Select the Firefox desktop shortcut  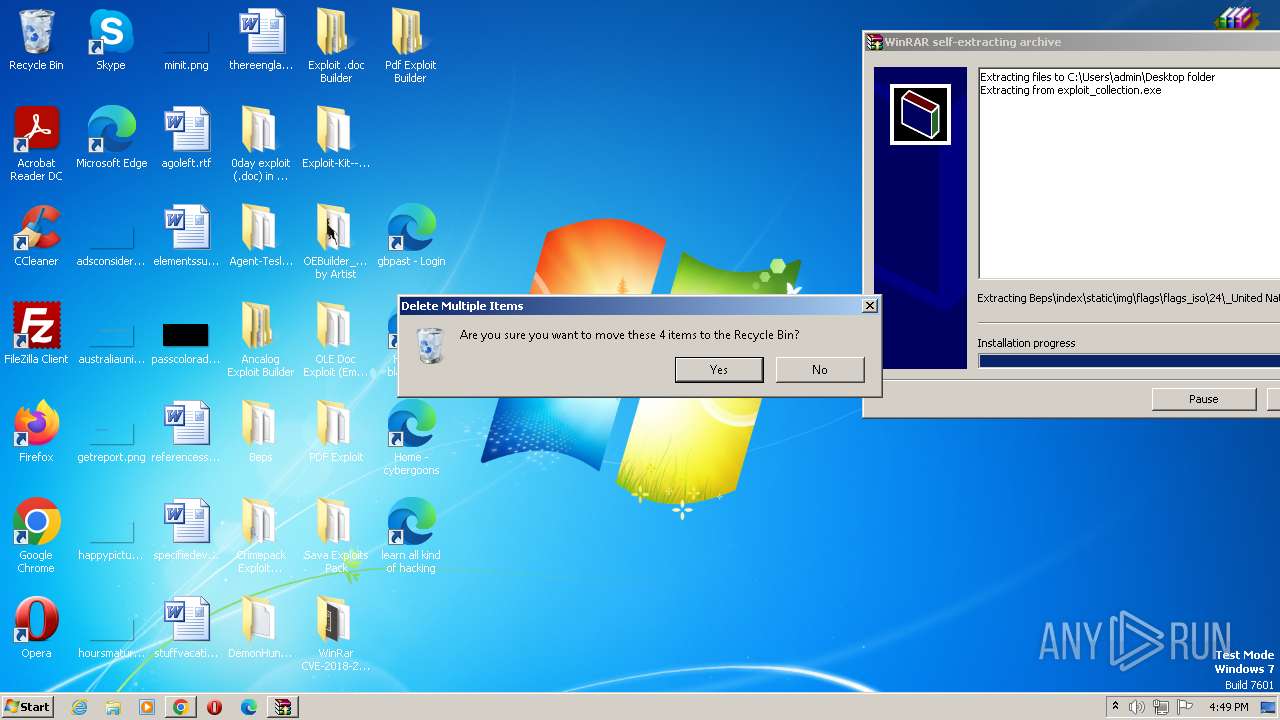click(36, 433)
